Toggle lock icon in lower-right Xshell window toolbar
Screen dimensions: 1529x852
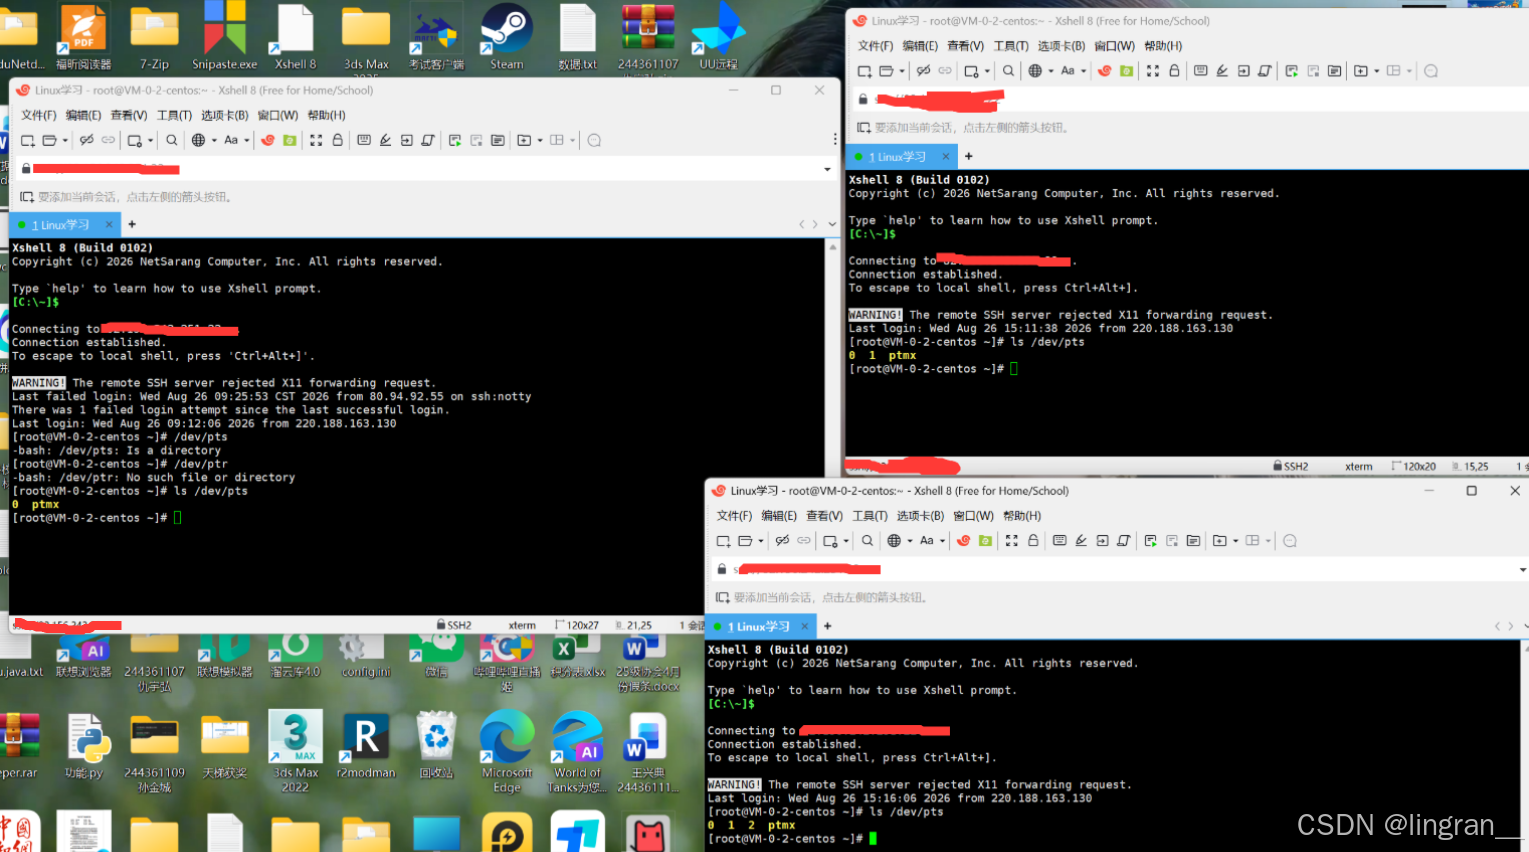(1033, 541)
